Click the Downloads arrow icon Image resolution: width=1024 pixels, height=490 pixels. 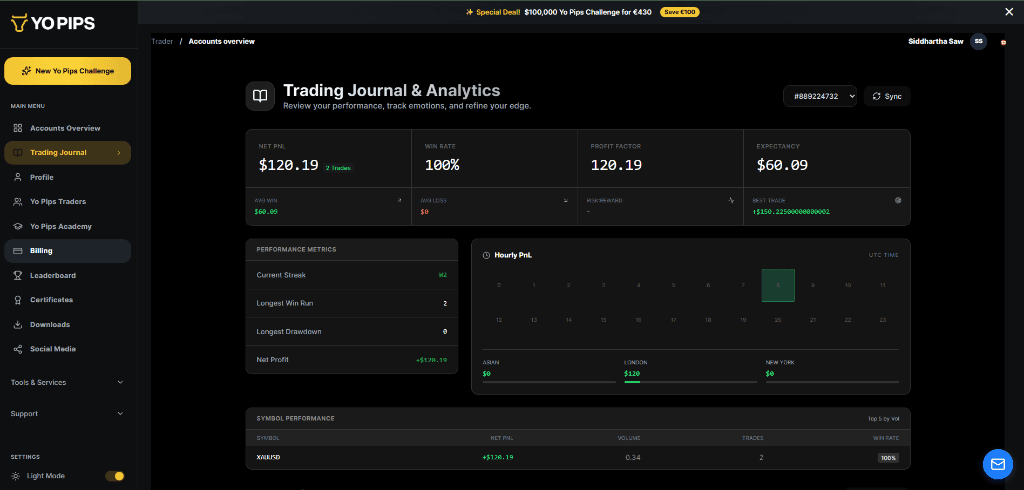point(18,324)
